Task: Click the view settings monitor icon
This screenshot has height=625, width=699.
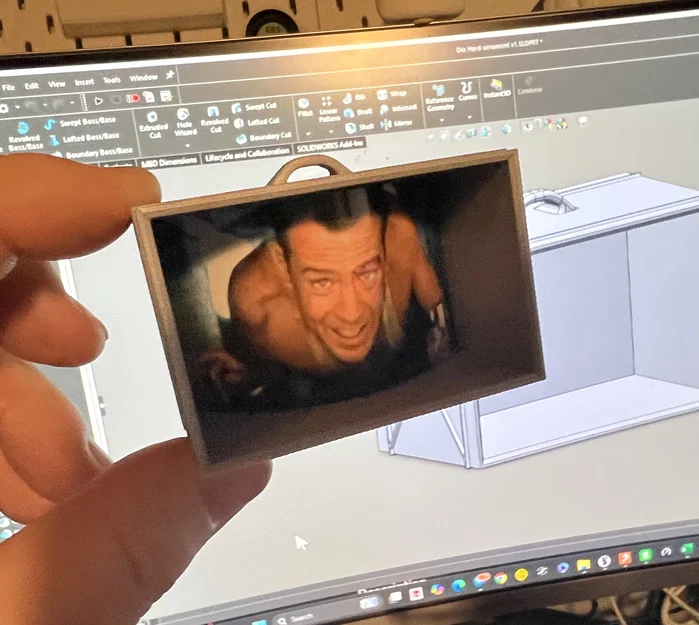Action: [582, 121]
